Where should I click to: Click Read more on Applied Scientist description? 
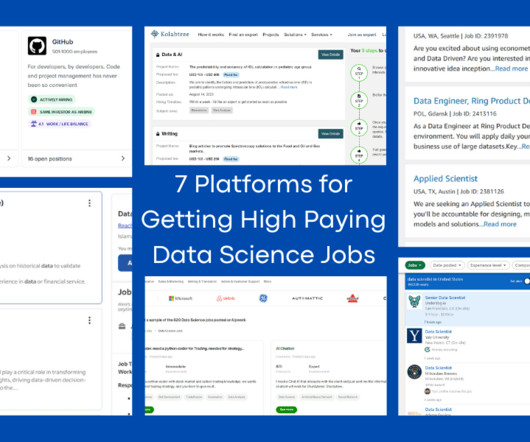click(500, 224)
